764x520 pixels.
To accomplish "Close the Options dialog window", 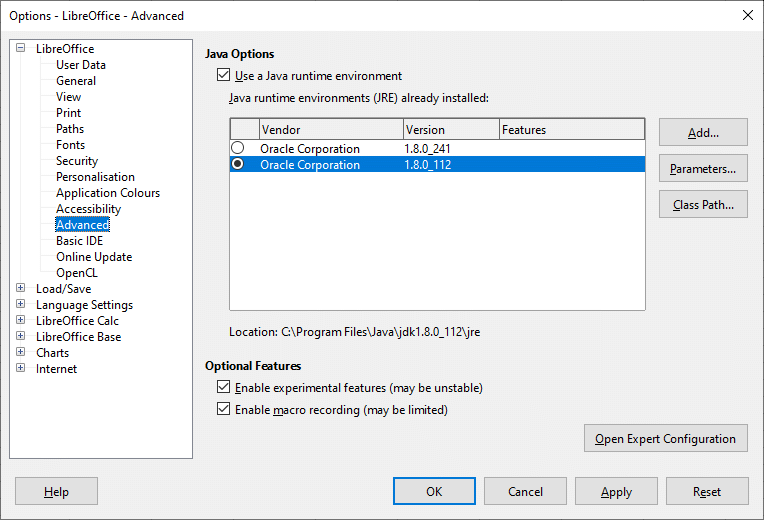I will pos(746,15).
